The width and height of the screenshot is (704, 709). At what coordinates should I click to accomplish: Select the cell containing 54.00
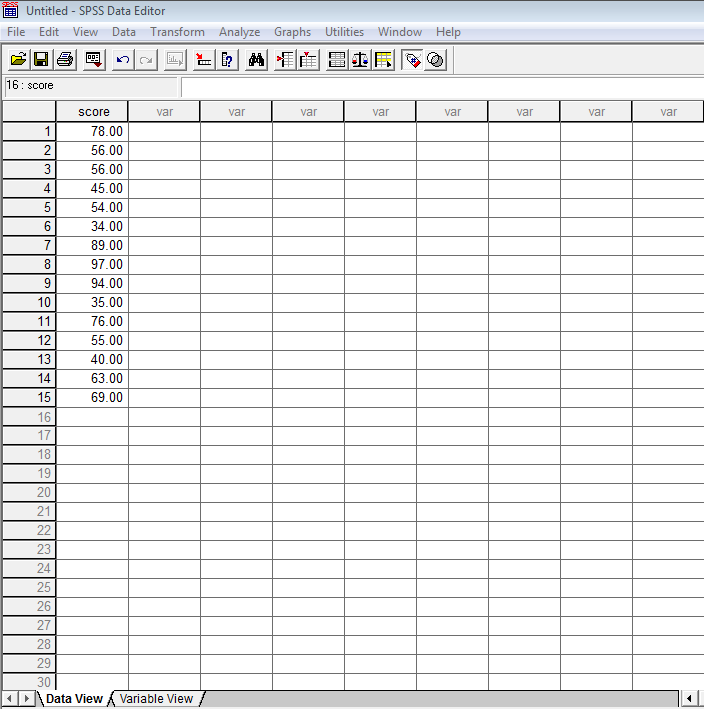coord(92,208)
